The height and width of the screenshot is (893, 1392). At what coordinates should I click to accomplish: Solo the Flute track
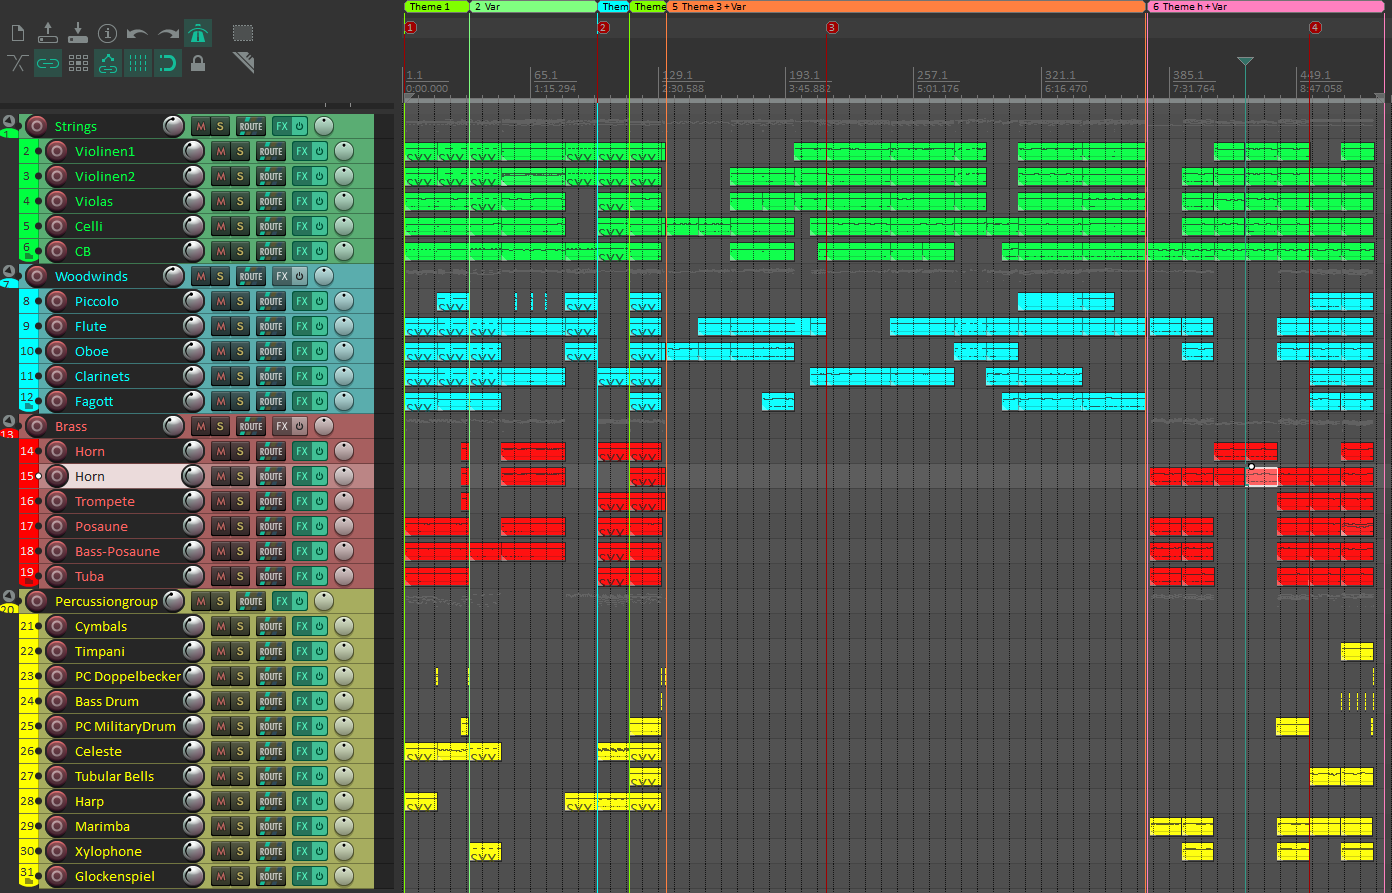click(239, 327)
